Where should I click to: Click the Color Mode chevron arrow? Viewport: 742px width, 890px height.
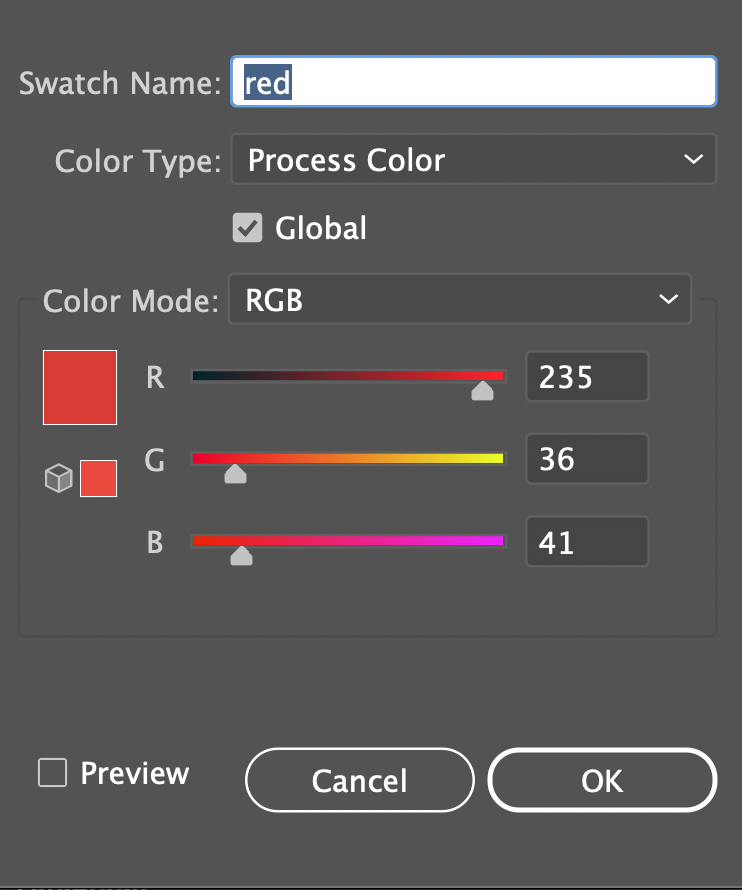668,298
